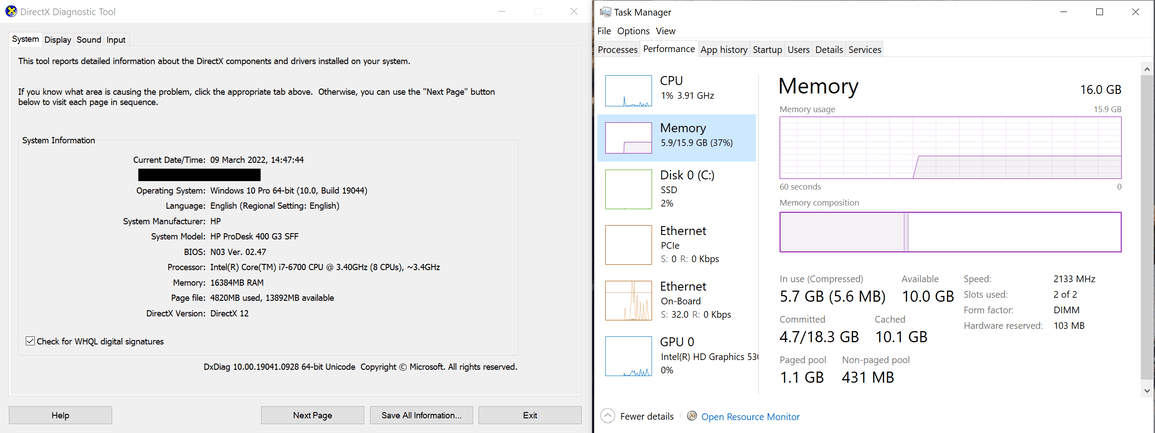The height and width of the screenshot is (433, 1155).
Task: Click the Task Manager vertical scrollbar down arrow
Action: [1147, 388]
